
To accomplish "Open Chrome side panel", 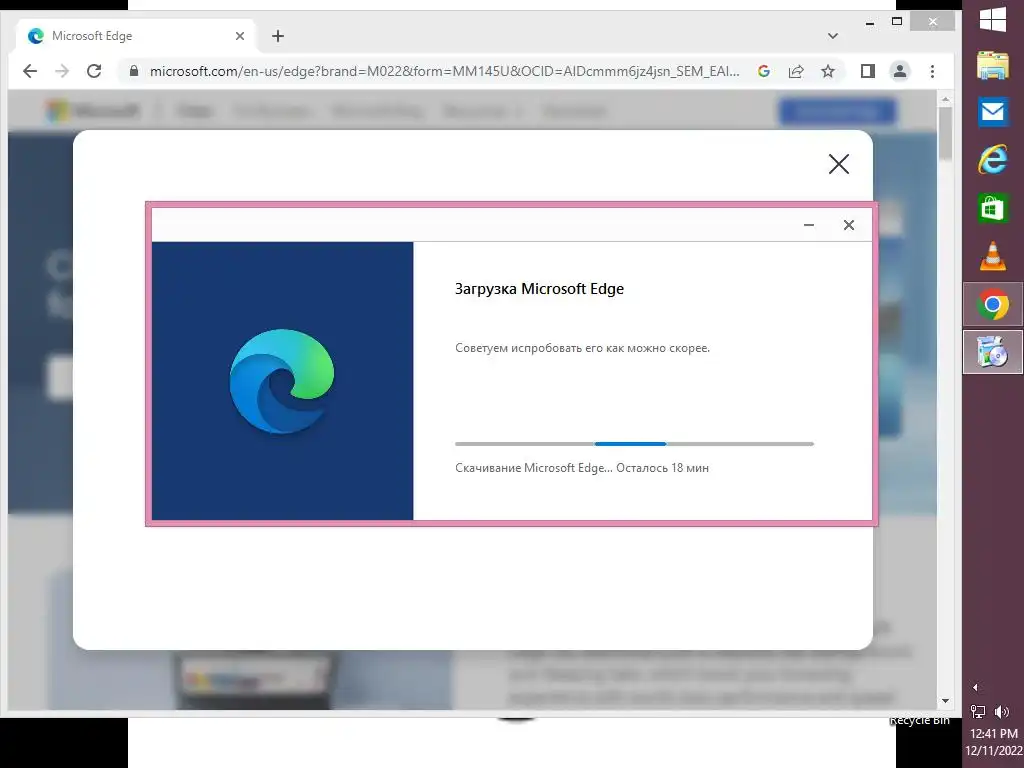I will tap(867, 71).
